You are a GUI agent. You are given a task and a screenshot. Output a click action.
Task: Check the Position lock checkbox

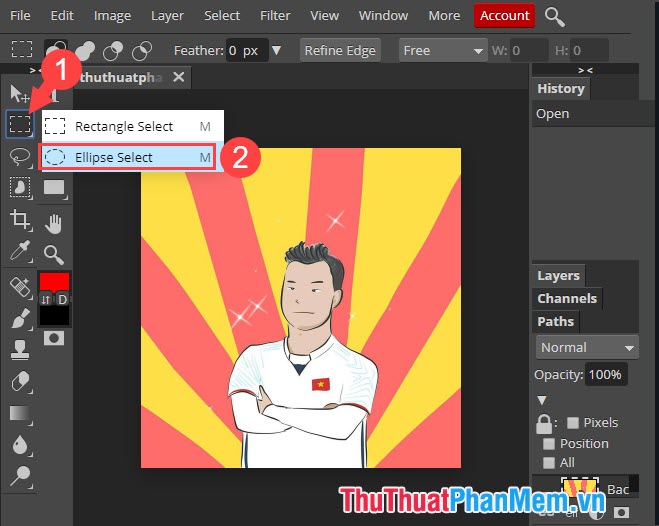point(548,443)
